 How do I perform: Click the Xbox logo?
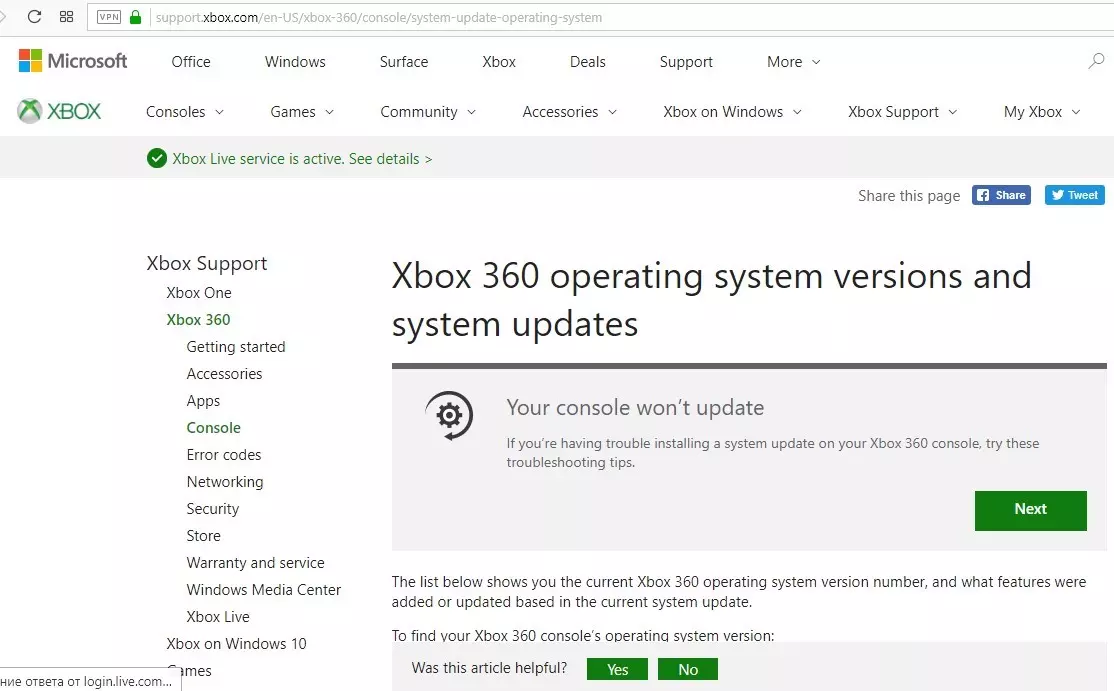[60, 111]
